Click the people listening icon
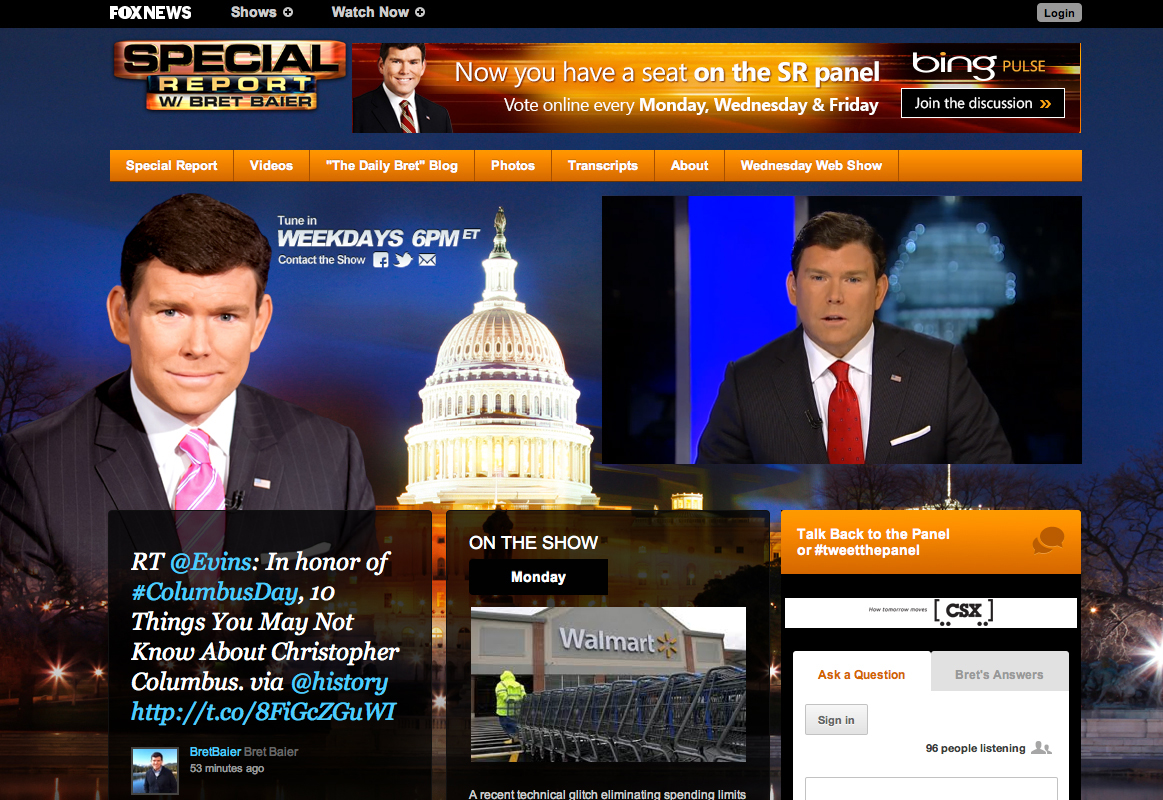 (x=1041, y=748)
